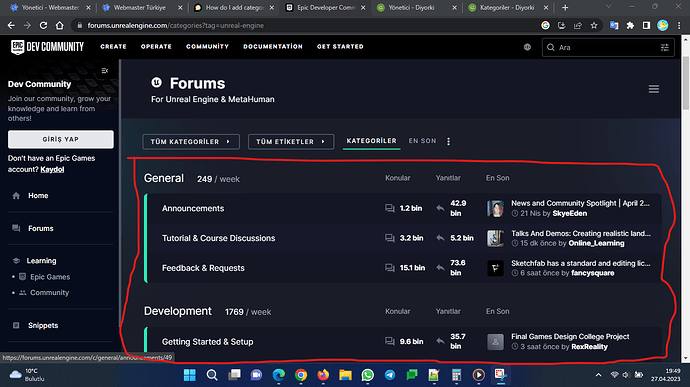Open the Documentation menu
Screen dimensions: 690x387
(x=273, y=47)
